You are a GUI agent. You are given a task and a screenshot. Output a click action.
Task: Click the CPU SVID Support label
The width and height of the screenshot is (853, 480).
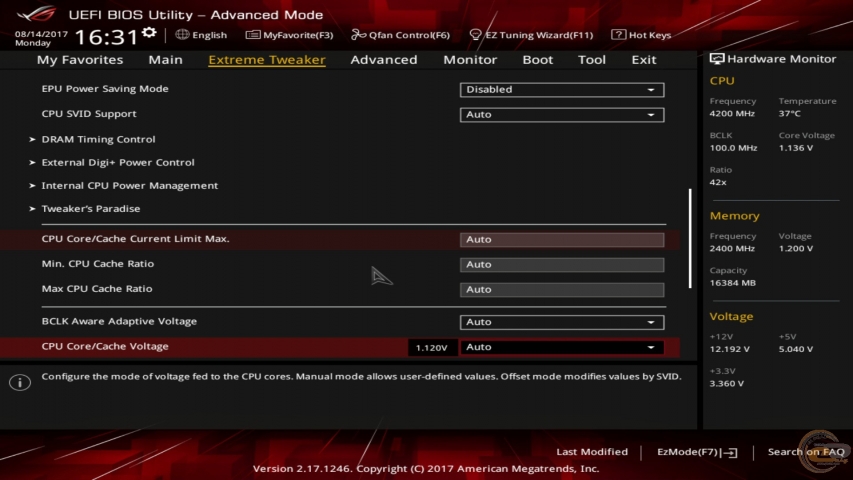pos(89,114)
